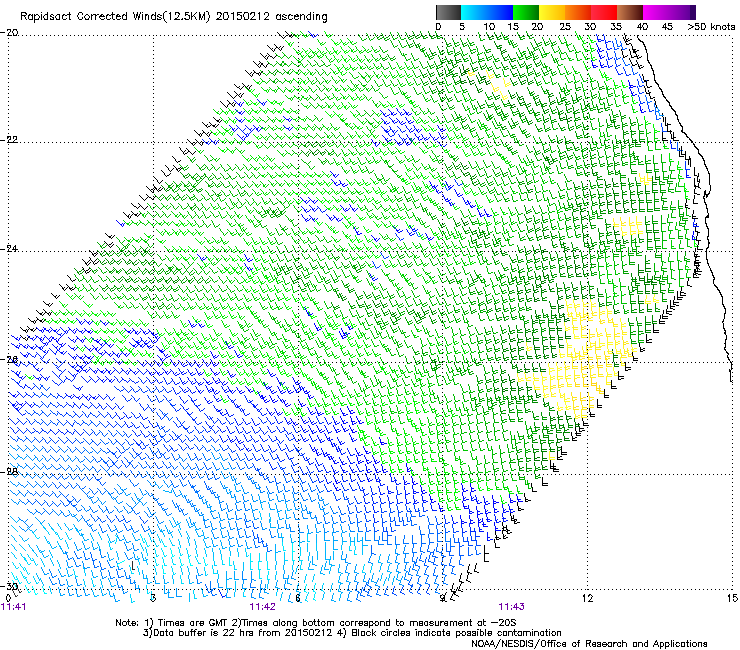The width and height of the screenshot is (740, 650).
Task: Click the '-28' latitude axis label
Action: click(x=9, y=471)
